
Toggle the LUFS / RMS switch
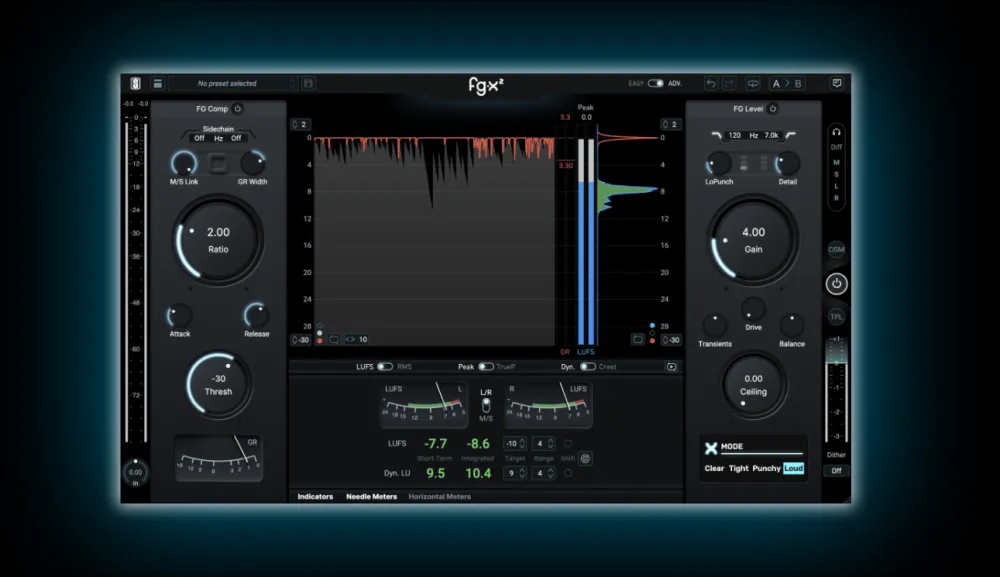click(385, 367)
